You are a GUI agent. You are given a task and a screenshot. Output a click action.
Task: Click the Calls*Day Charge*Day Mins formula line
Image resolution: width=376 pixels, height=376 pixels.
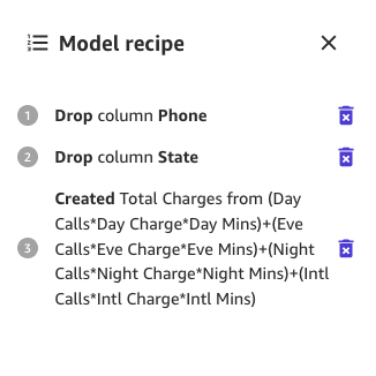click(x=179, y=224)
